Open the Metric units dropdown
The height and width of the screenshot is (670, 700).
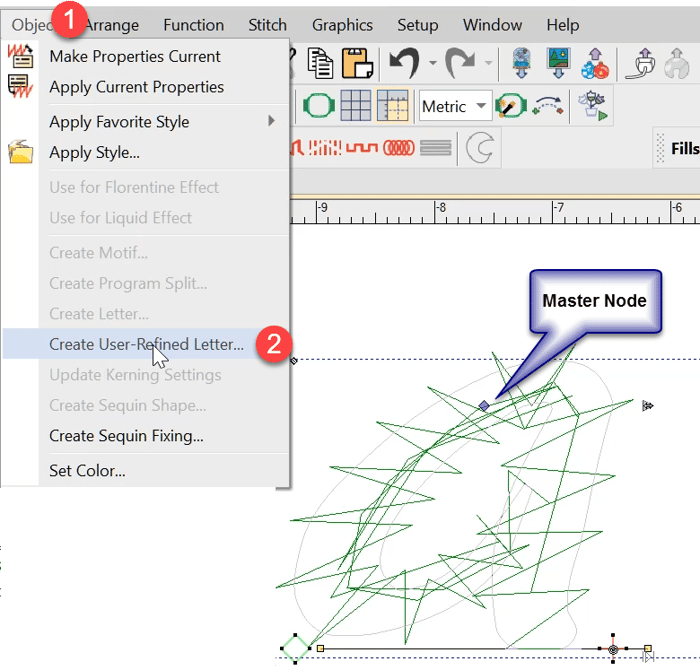455,106
